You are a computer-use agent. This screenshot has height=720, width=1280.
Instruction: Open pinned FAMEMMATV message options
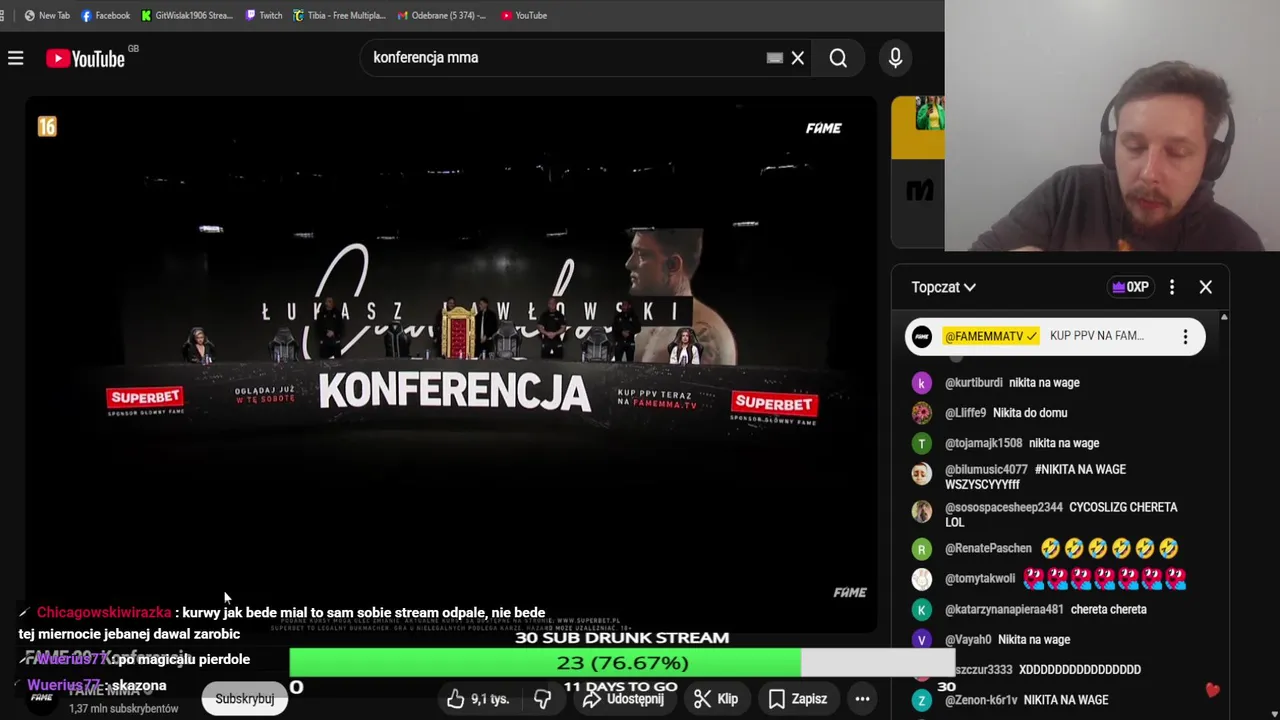tap(1186, 337)
